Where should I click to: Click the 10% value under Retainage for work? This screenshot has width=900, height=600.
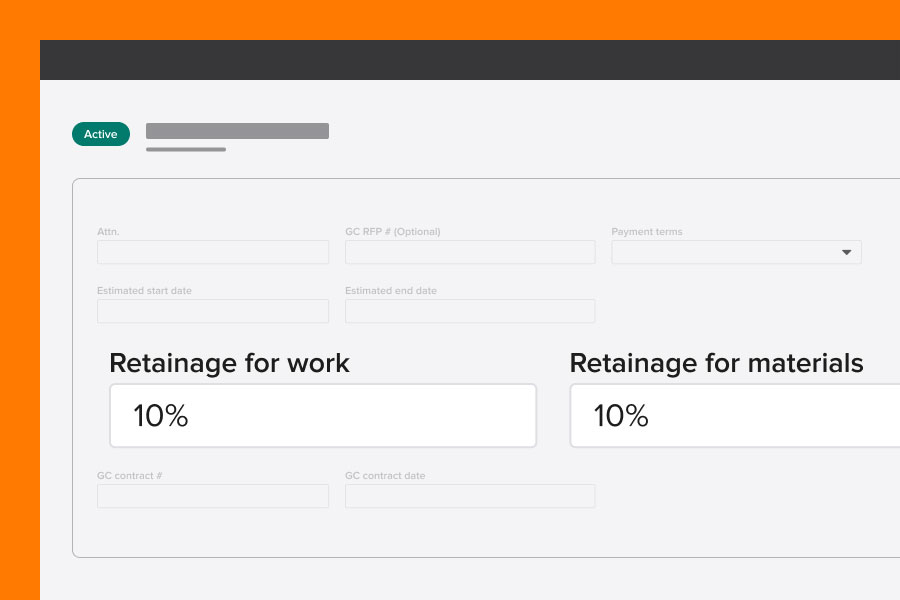click(160, 415)
